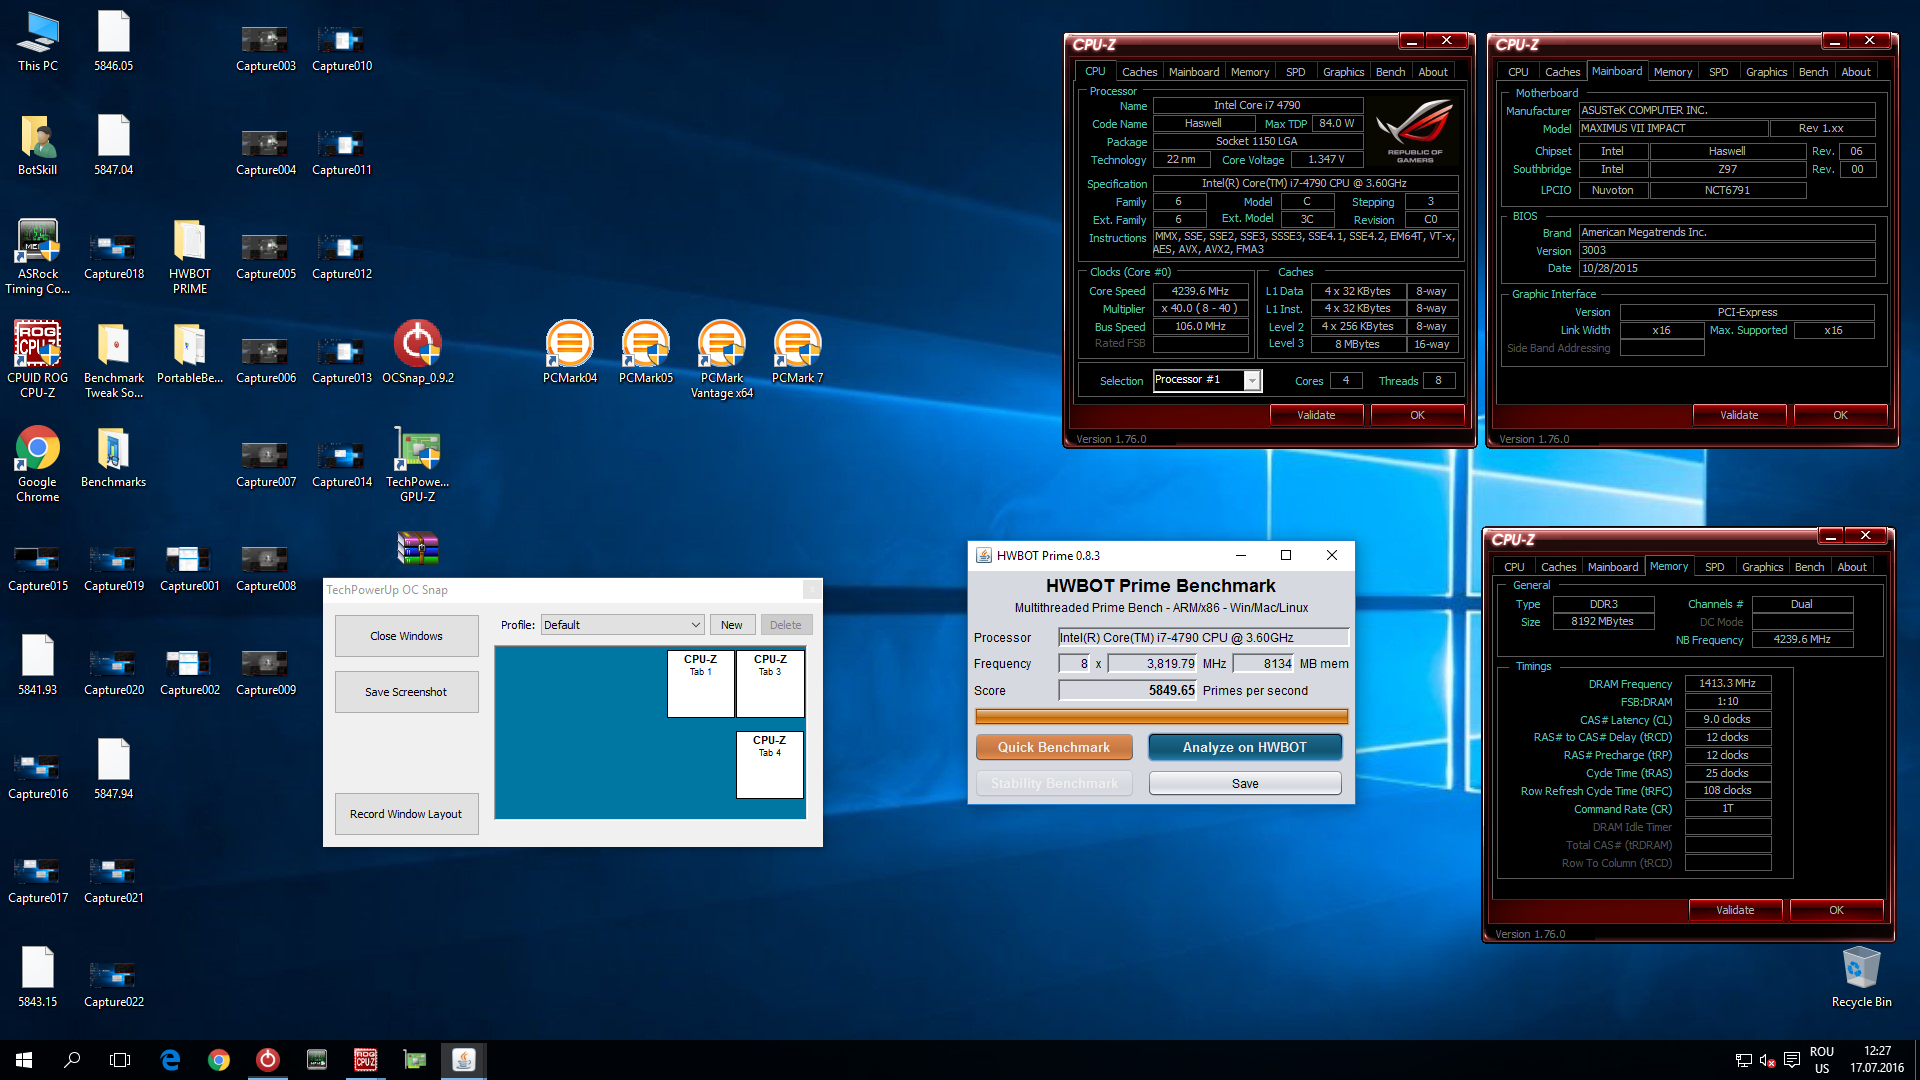Click Save Screenshot in OC Snap
The height and width of the screenshot is (1080, 1920).
(406, 692)
